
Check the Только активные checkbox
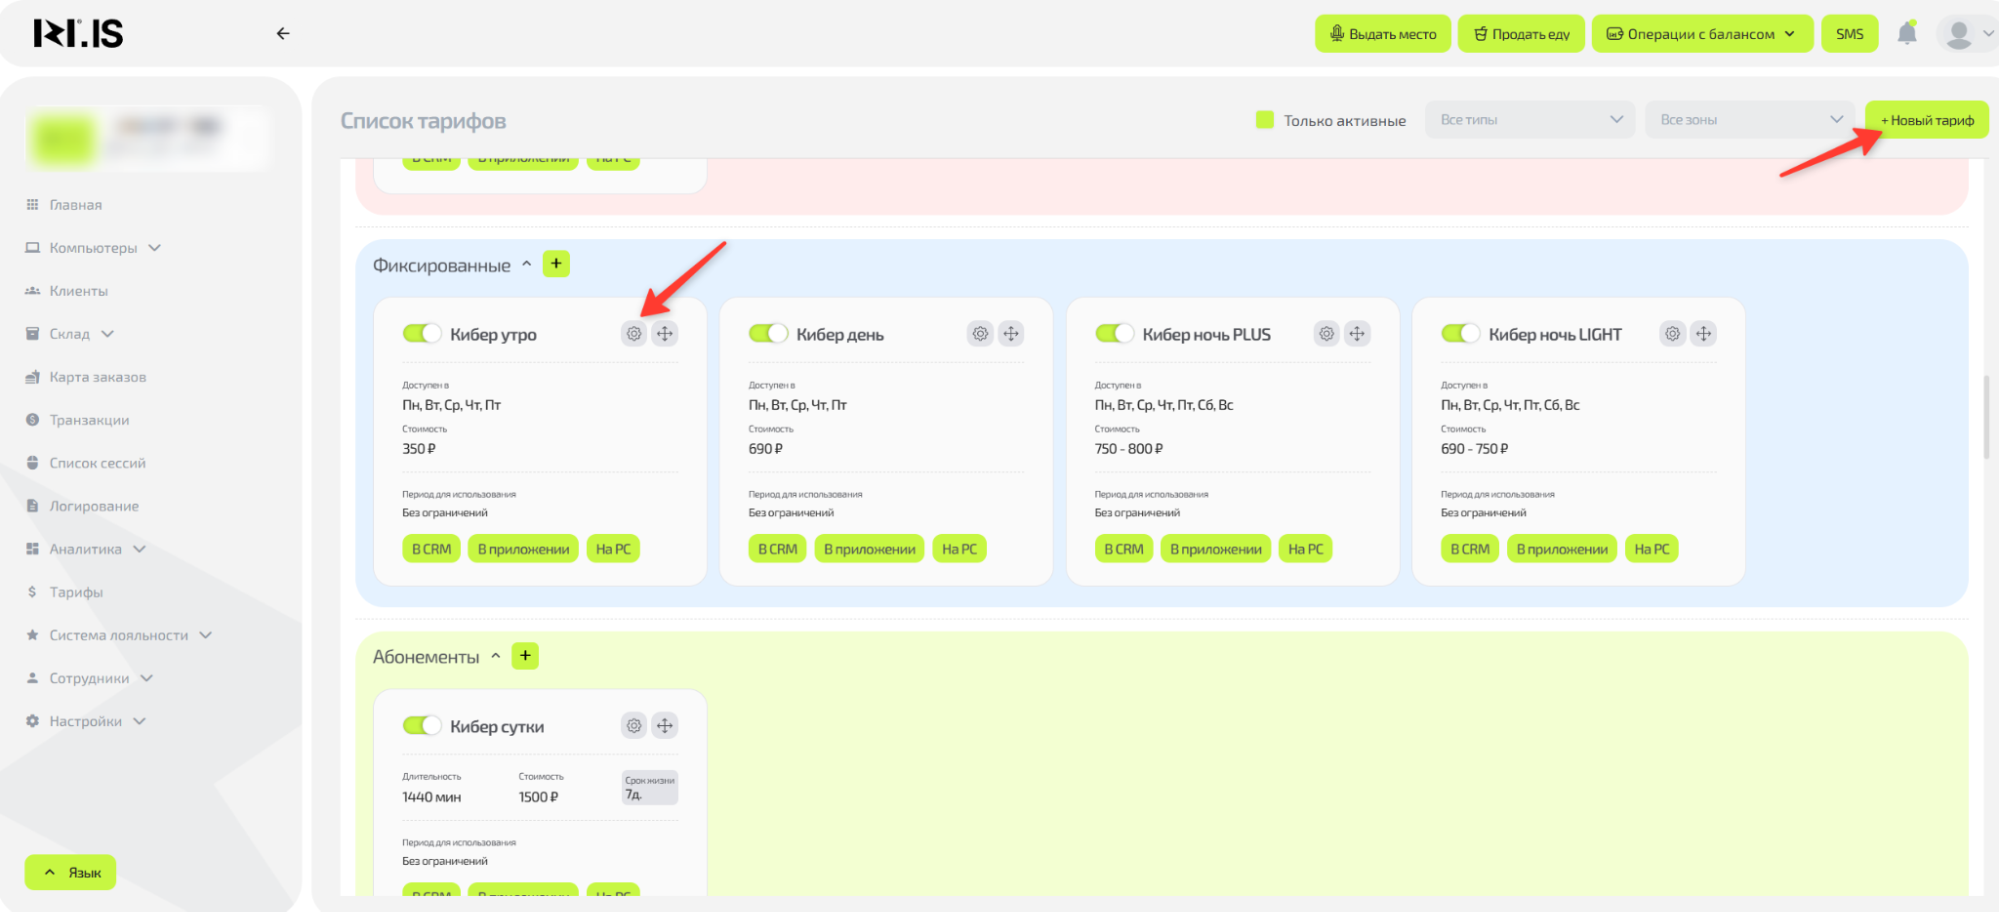point(1265,120)
